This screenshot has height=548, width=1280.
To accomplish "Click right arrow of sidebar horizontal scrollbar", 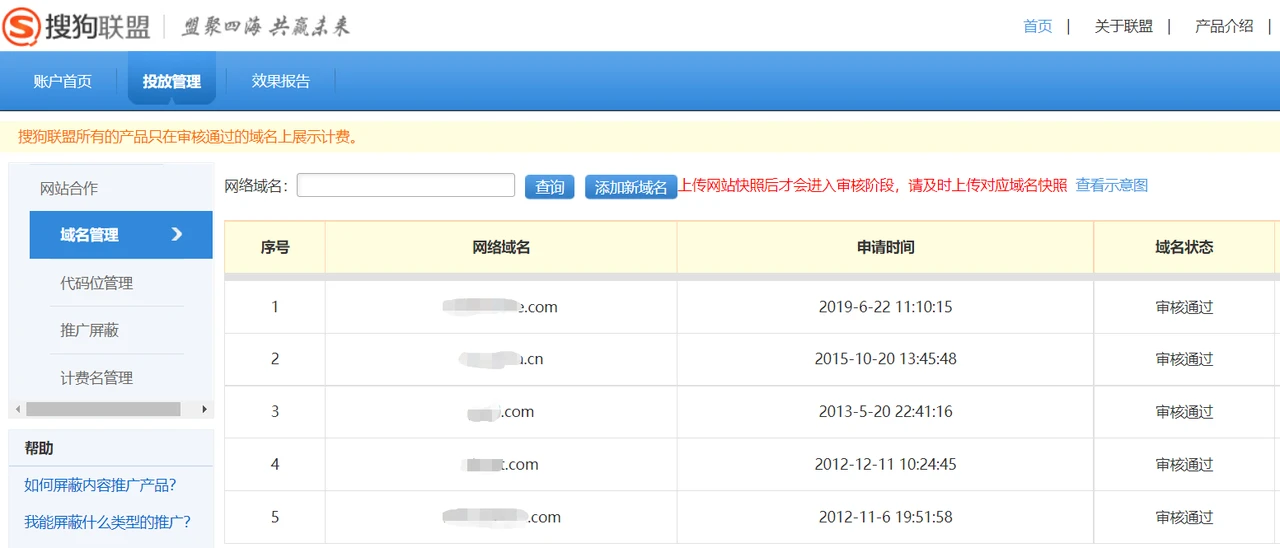I will tap(204, 409).
